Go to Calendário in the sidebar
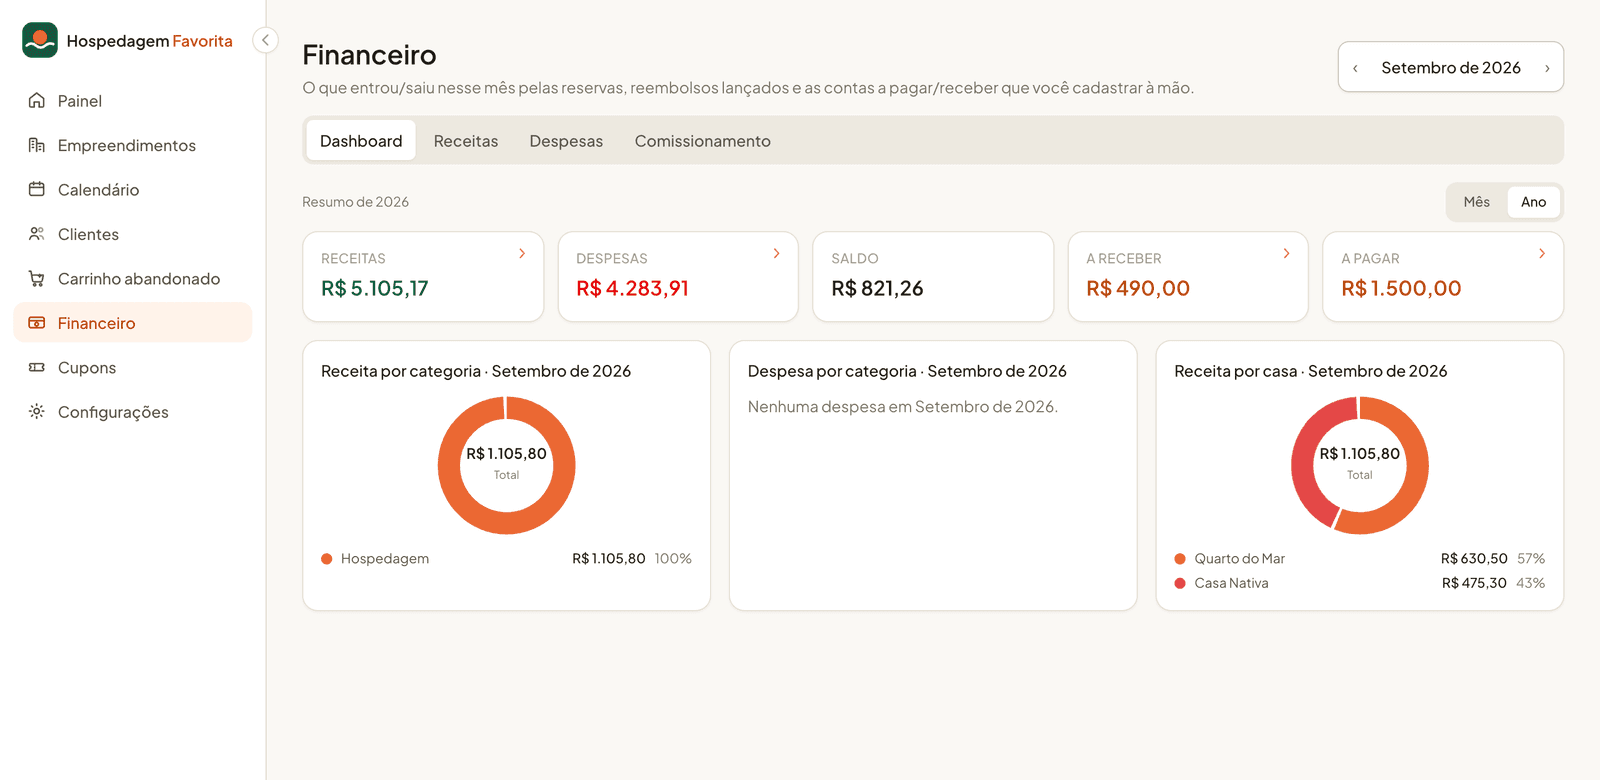This screenshot has height=780, width=1600. click(133, 190)
